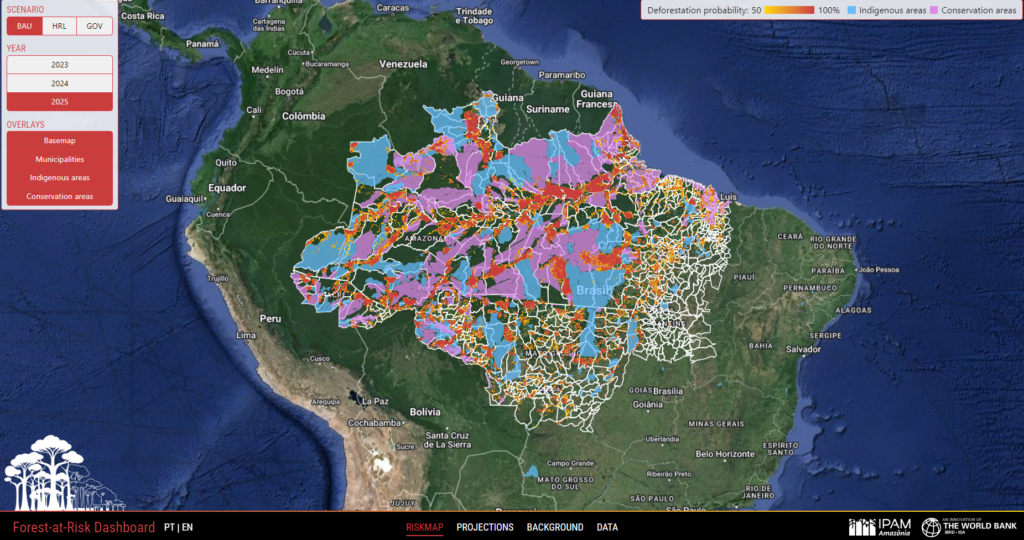Image resolution: width=1024 pixels, height=540 pixels.
Task: Click the YEAR heading
Action: (x=16, y=48)
